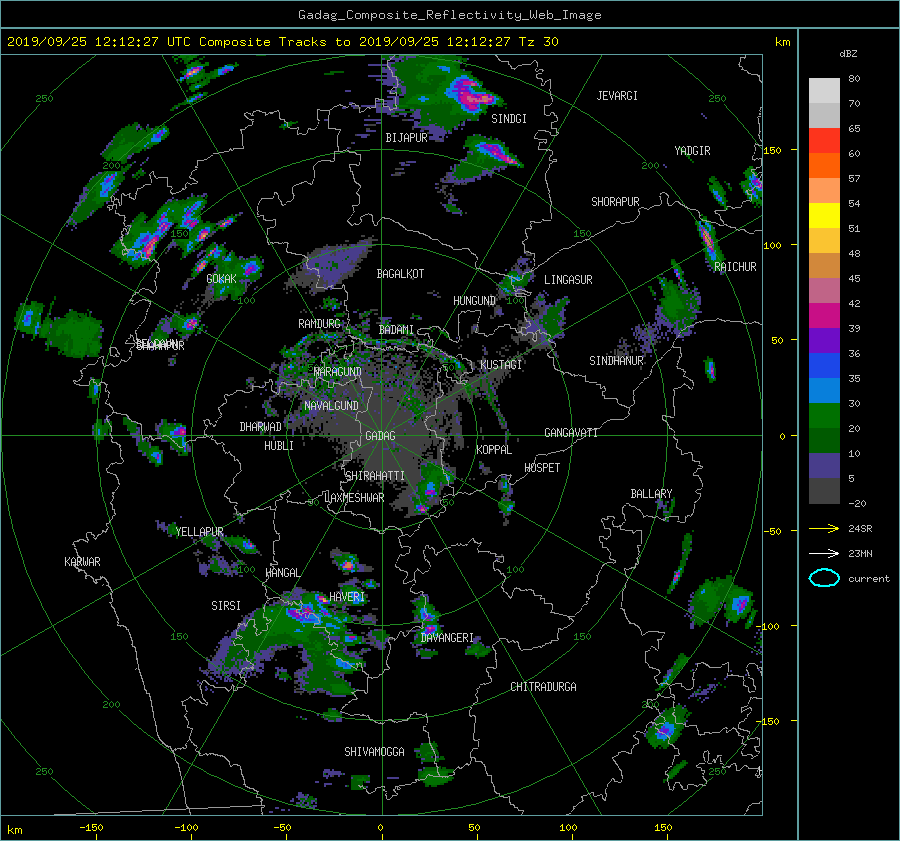Click the km unit label at bottom left
The width and height of the screenshot is (900, 841).
click(14, 830)
